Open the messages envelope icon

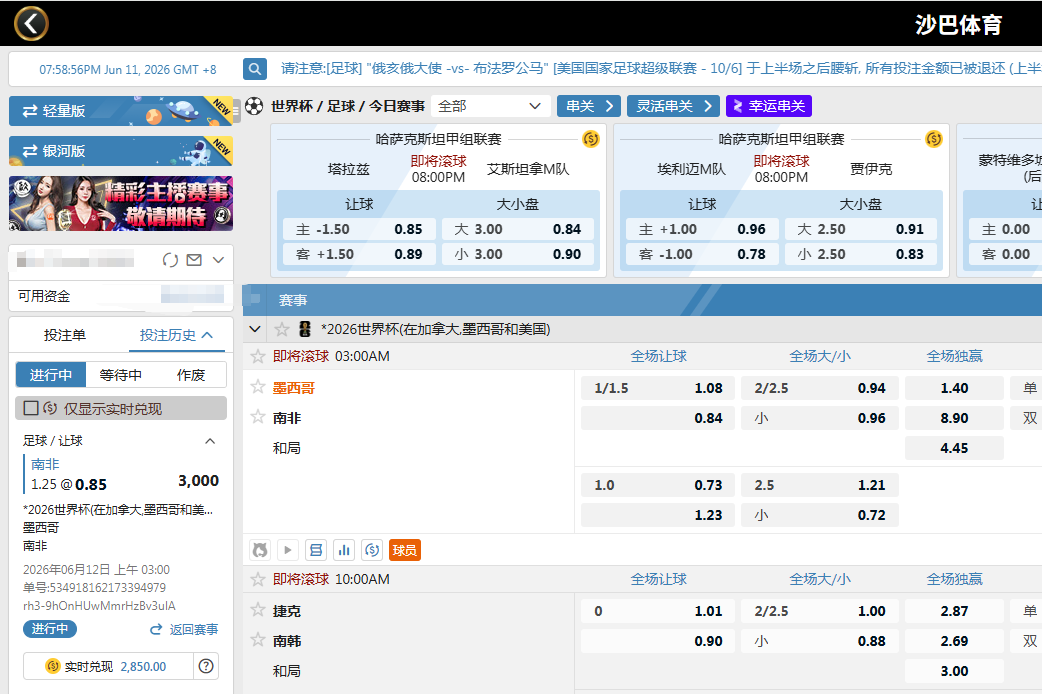click(194, 260)
